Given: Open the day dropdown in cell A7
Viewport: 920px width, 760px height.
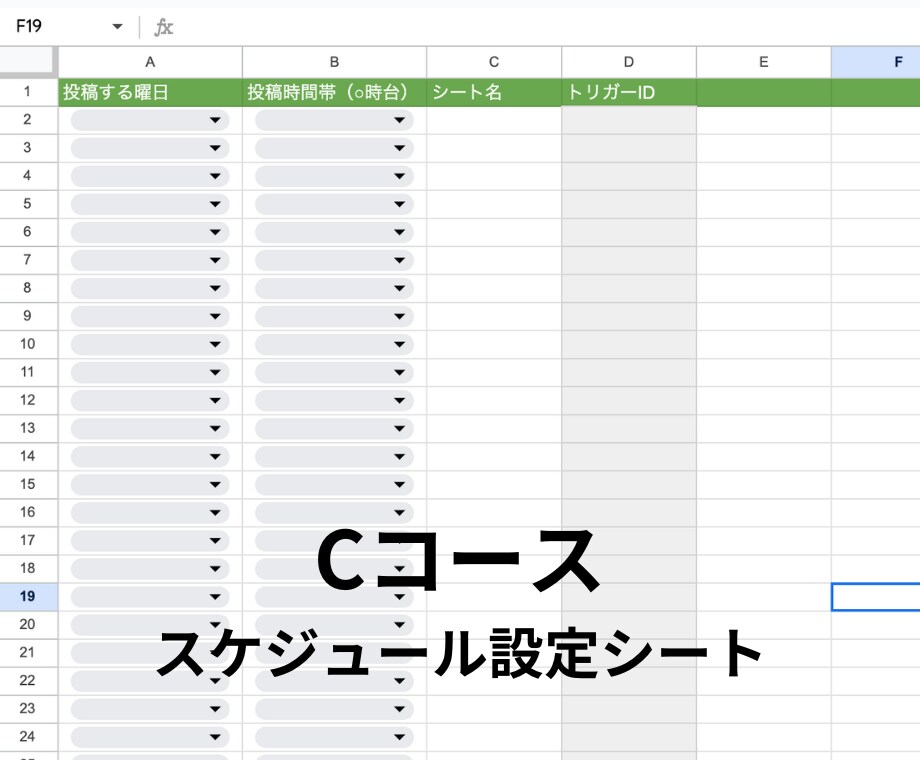Looking at the screenshot, I should pos(215,260).
